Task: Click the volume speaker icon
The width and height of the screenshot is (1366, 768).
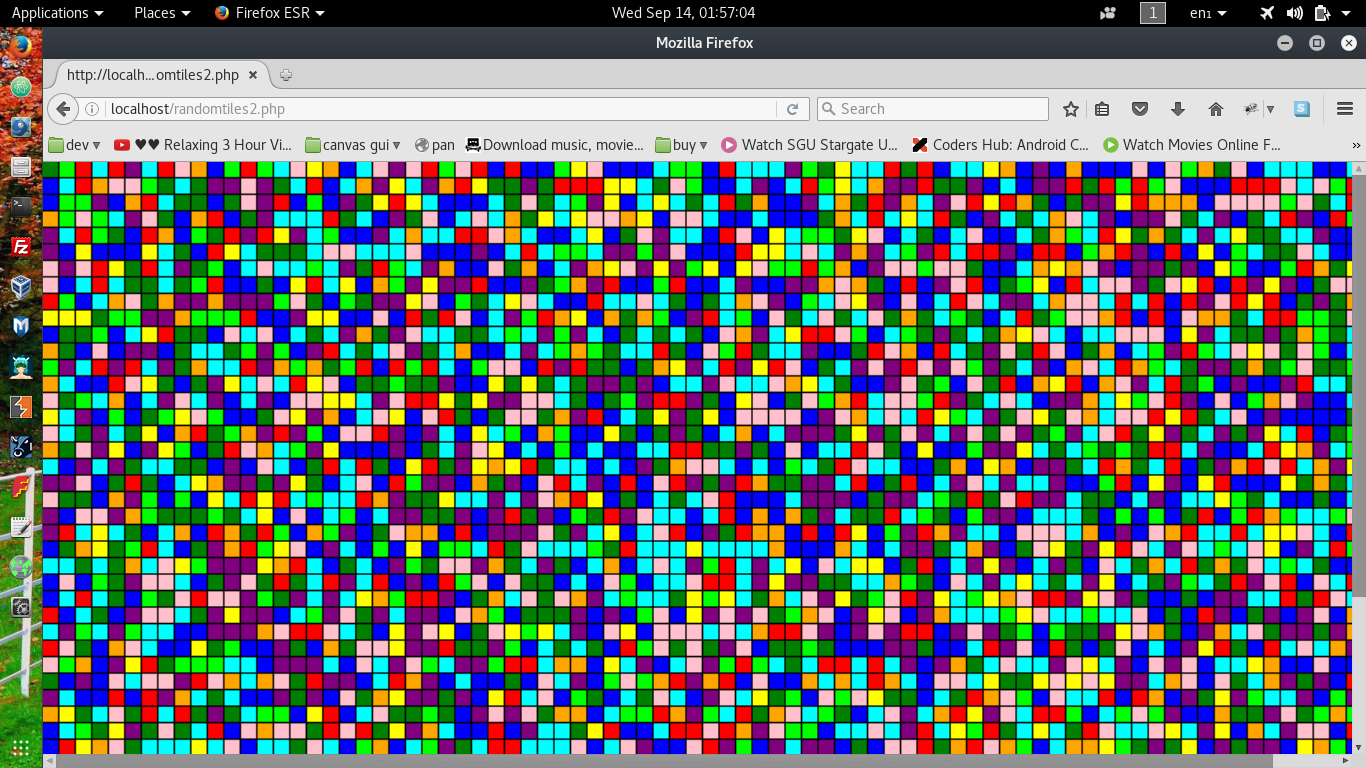Action: click(1295, 13)
